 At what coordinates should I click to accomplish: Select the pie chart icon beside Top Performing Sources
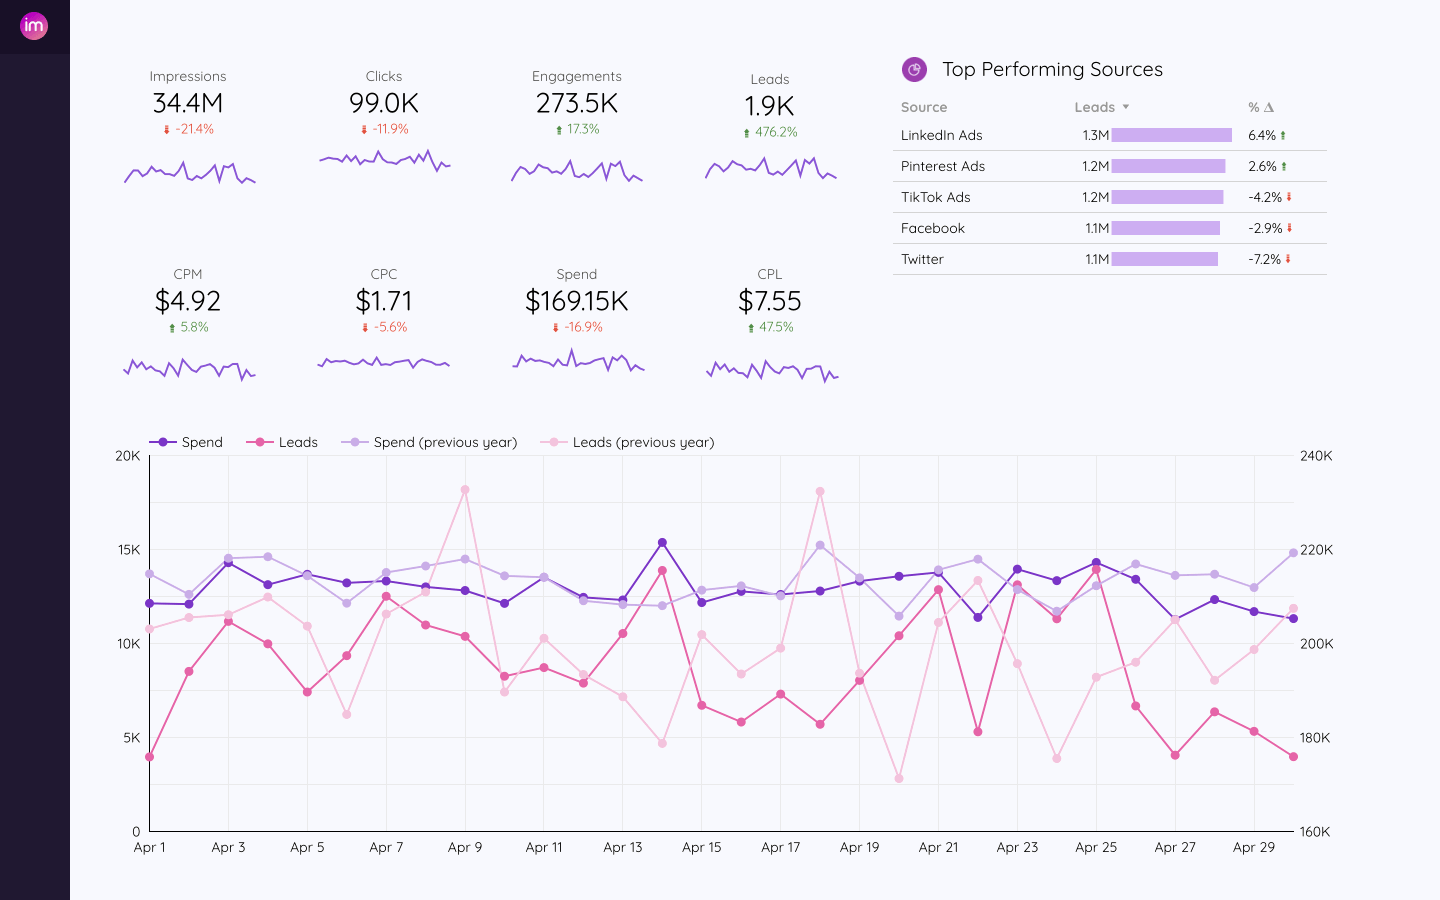[914, 69]
